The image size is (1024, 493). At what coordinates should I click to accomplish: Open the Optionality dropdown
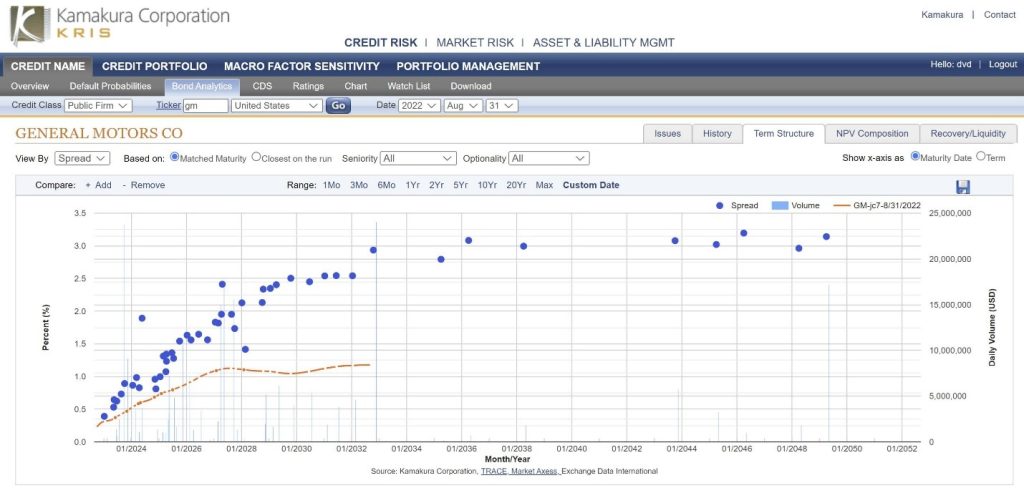click(x=549, y=158)
